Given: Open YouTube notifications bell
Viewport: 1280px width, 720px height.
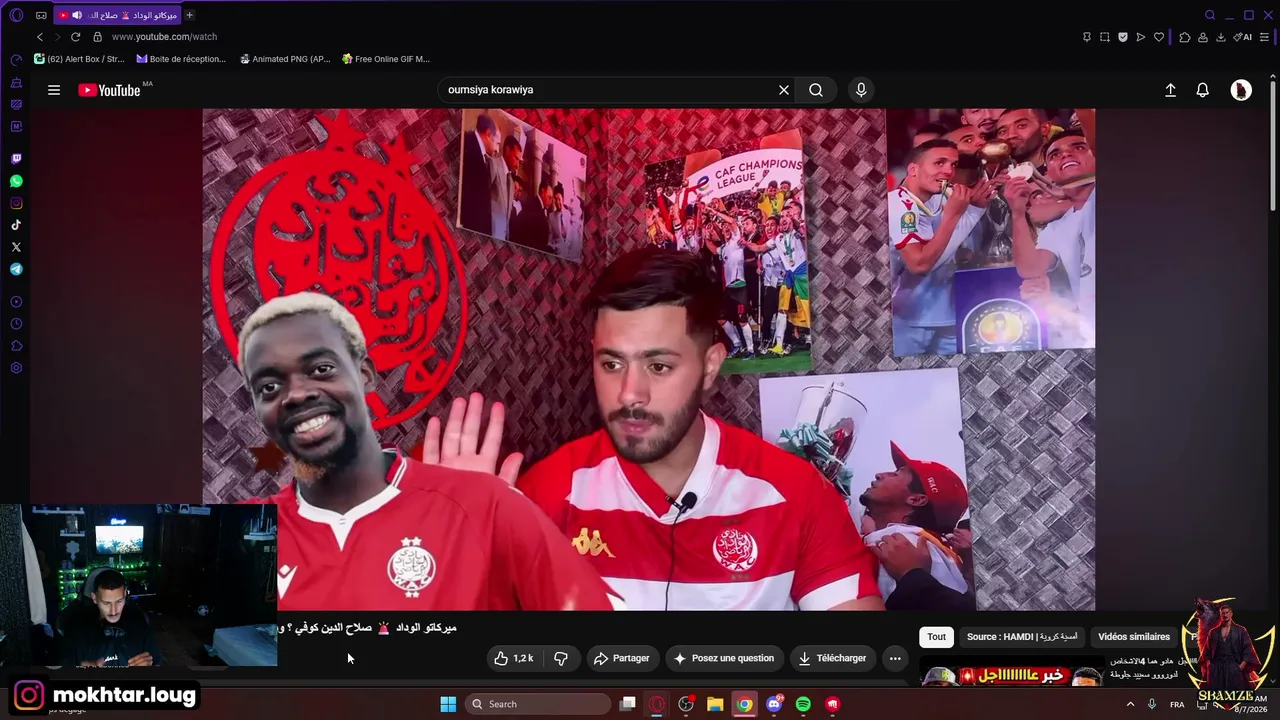Looking at the screenshot, I should [1203, 90].
